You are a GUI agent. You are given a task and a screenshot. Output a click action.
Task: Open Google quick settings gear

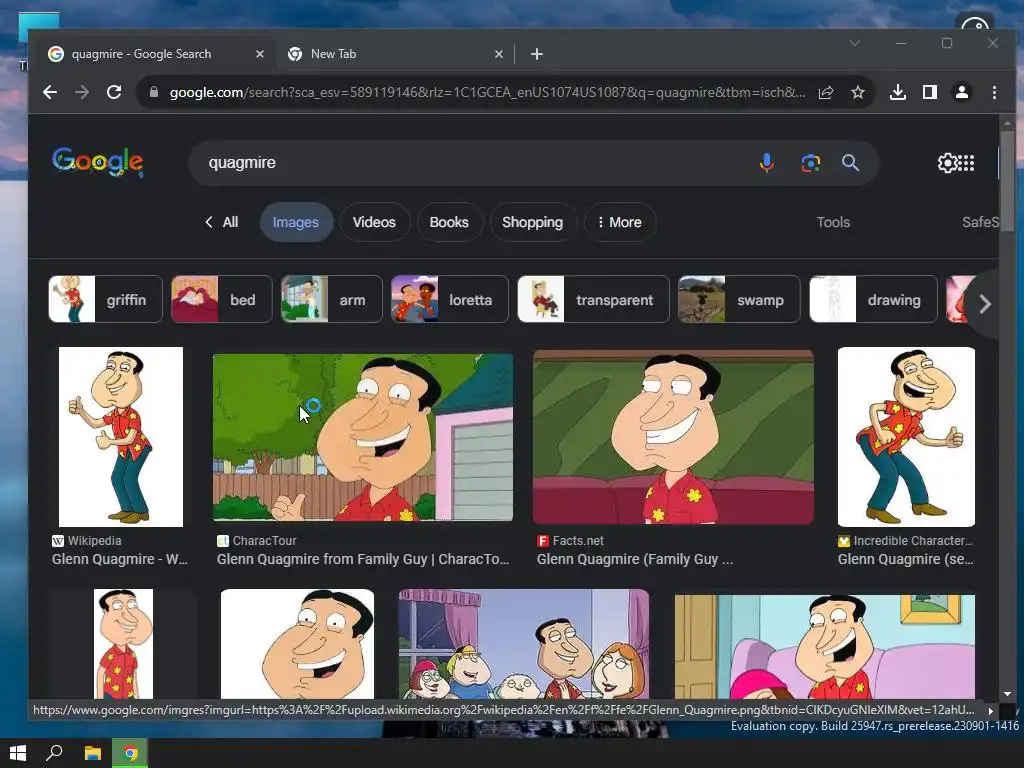click(946, 163)
